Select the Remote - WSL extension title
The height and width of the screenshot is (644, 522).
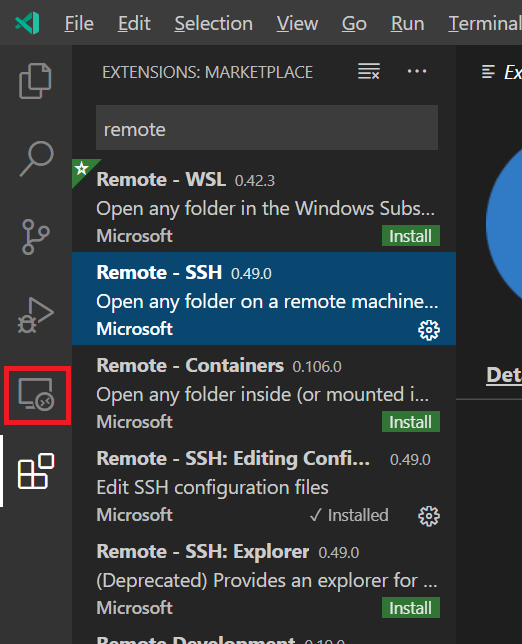coord(161,179)
